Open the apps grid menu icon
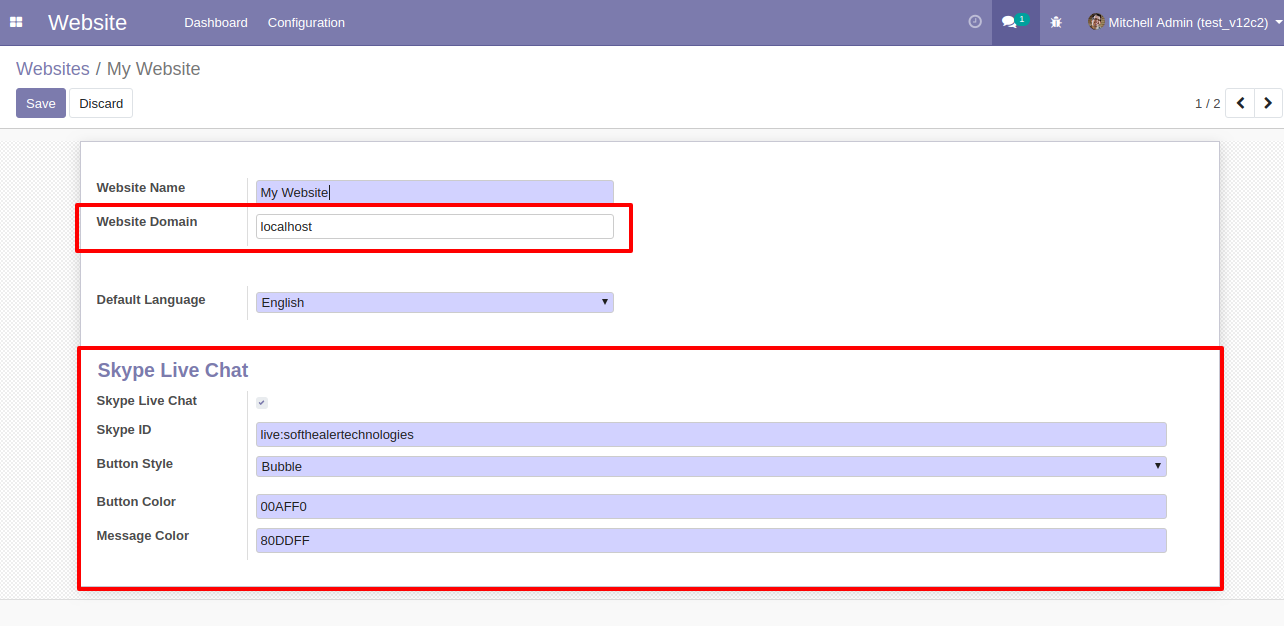The height and width of the screenshot is (626, 1284). click(16, 22)
